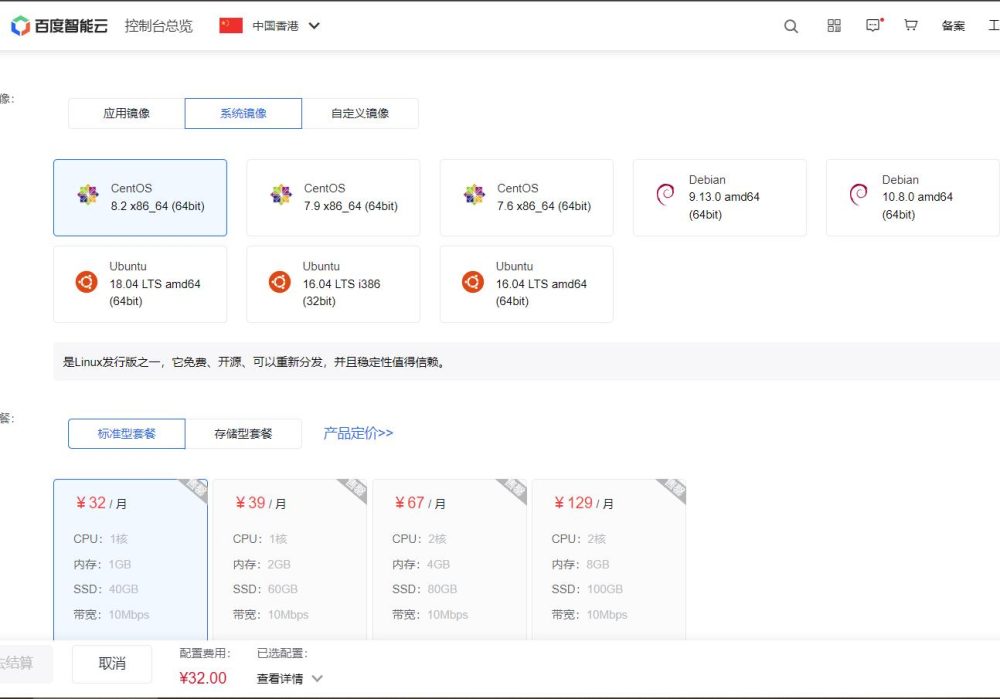Screen dimensions: 1000x699
Task: Open 产品定价>> link
Action: [358, 433]
